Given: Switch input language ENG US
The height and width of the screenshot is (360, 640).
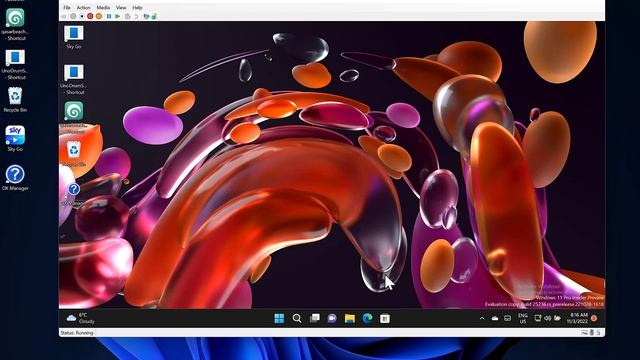Looking at the screenshot, I should pyautogui.click(x=523, y=318).
